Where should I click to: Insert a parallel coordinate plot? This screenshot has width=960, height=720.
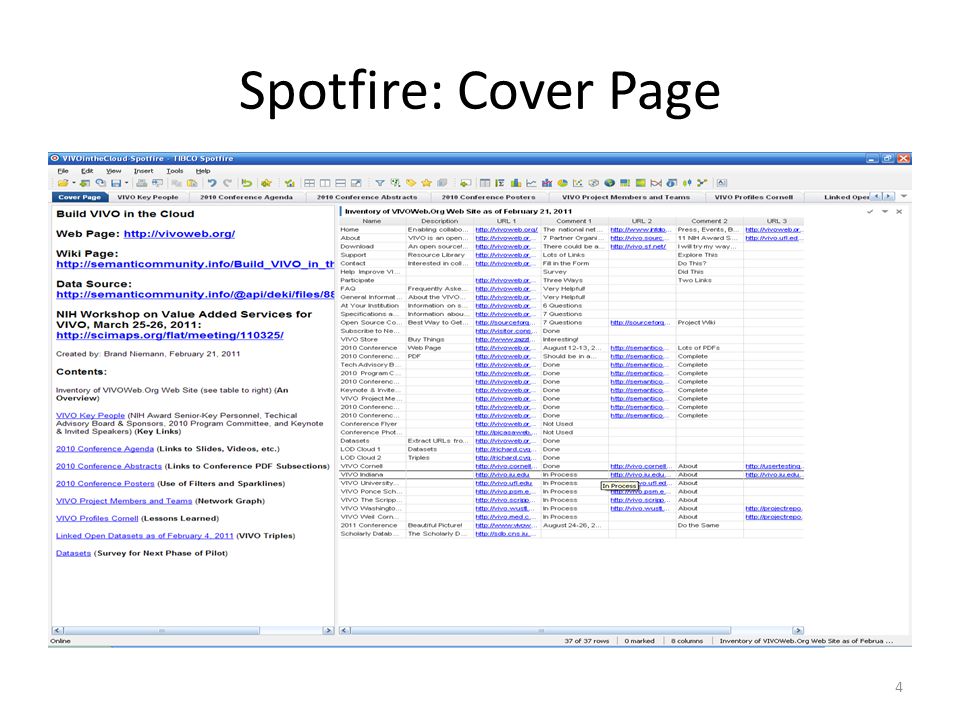(656, 183)
